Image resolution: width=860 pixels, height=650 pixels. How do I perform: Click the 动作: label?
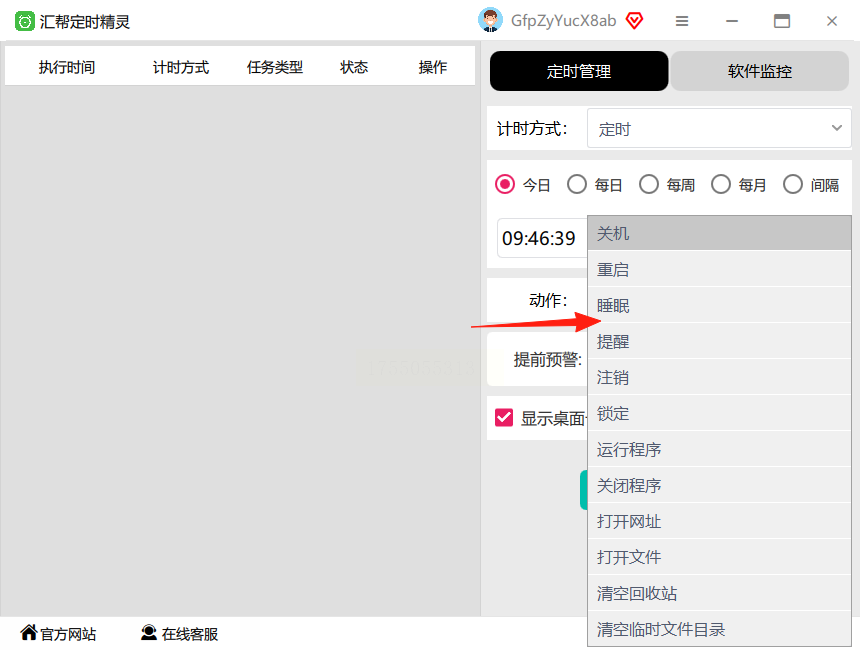point(548,300)
